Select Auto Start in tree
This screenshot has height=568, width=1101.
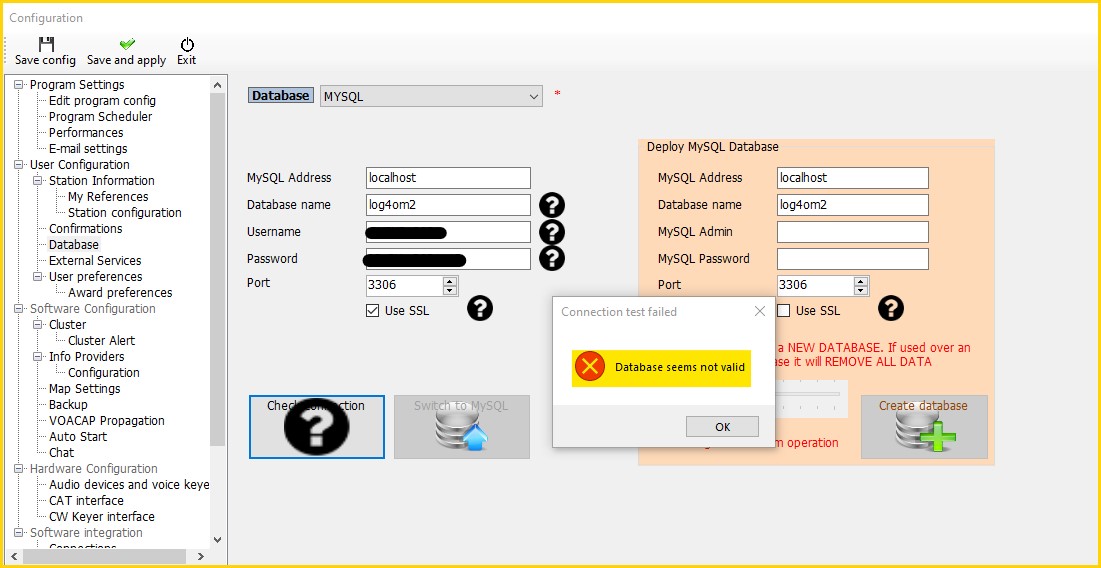pos(78,437)
